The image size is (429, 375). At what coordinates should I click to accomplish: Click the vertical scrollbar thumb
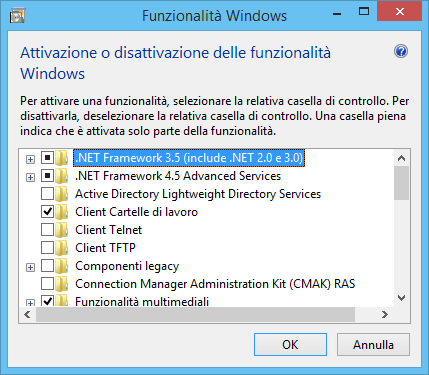pyautogui.click(x=401, y=183)
